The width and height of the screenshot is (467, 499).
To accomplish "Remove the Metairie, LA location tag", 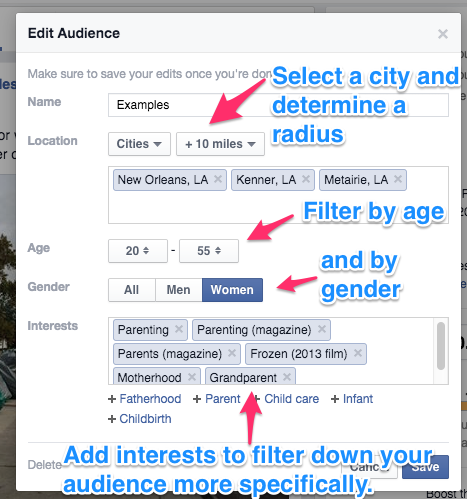I will (397, 179).
